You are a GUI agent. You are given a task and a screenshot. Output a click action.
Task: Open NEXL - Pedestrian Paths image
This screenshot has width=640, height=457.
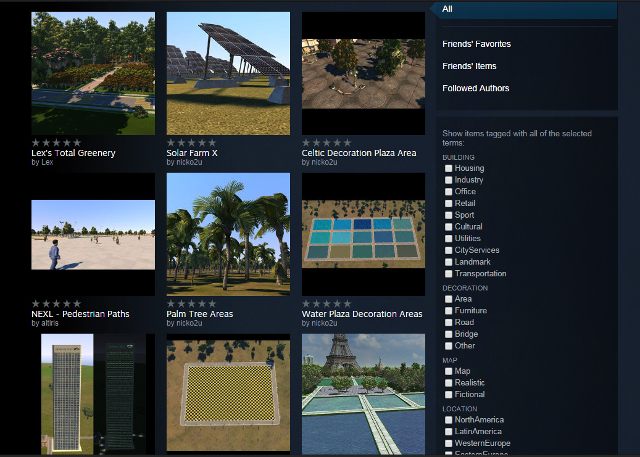[93, 234]
